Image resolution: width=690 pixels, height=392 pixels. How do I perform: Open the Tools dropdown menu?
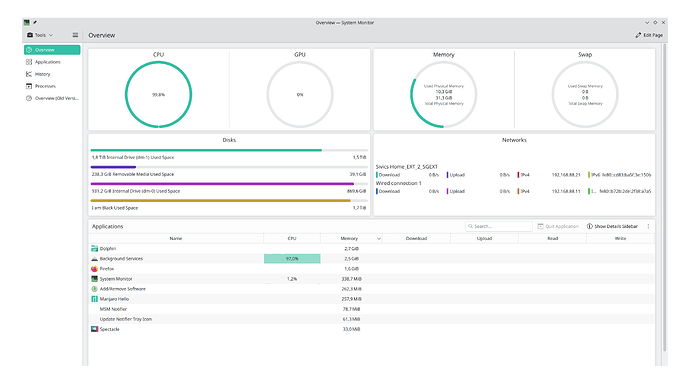pyautogui.click(x=40, y=35)
